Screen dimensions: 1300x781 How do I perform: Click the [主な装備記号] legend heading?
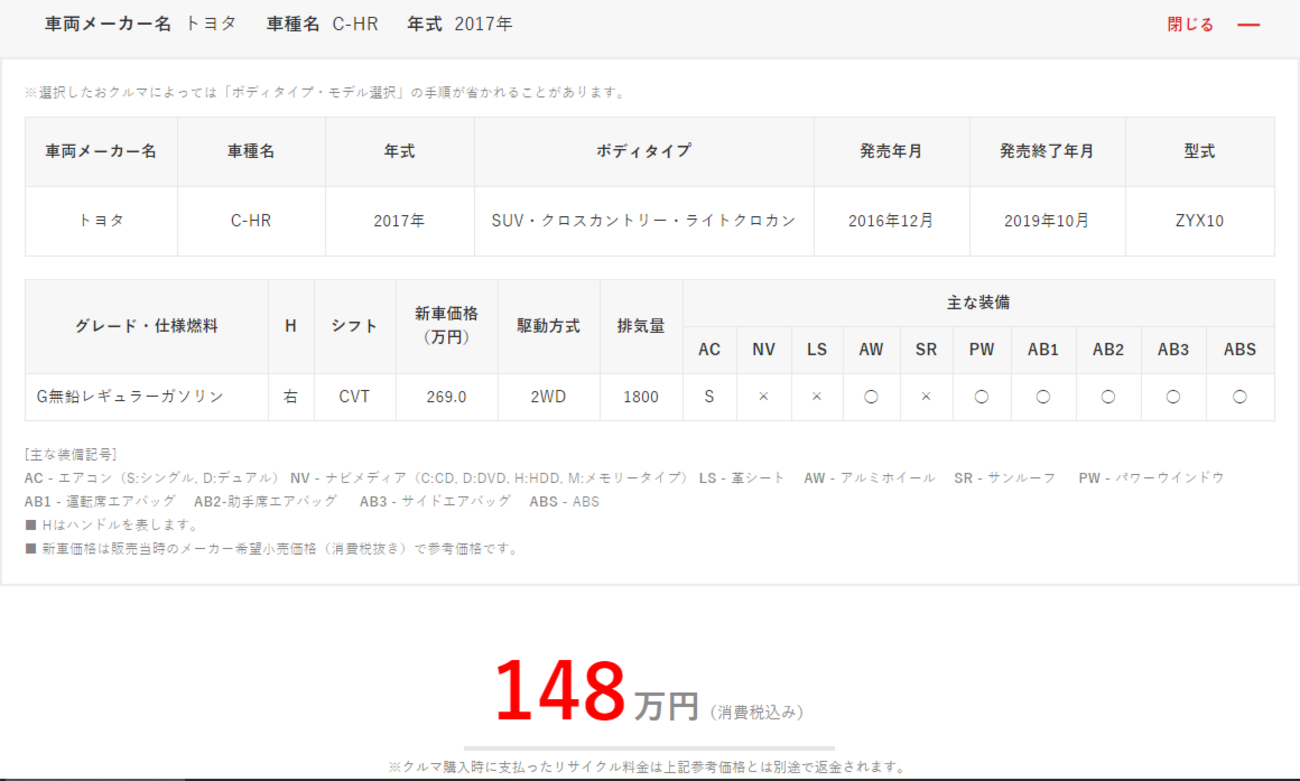coord(71,454)
